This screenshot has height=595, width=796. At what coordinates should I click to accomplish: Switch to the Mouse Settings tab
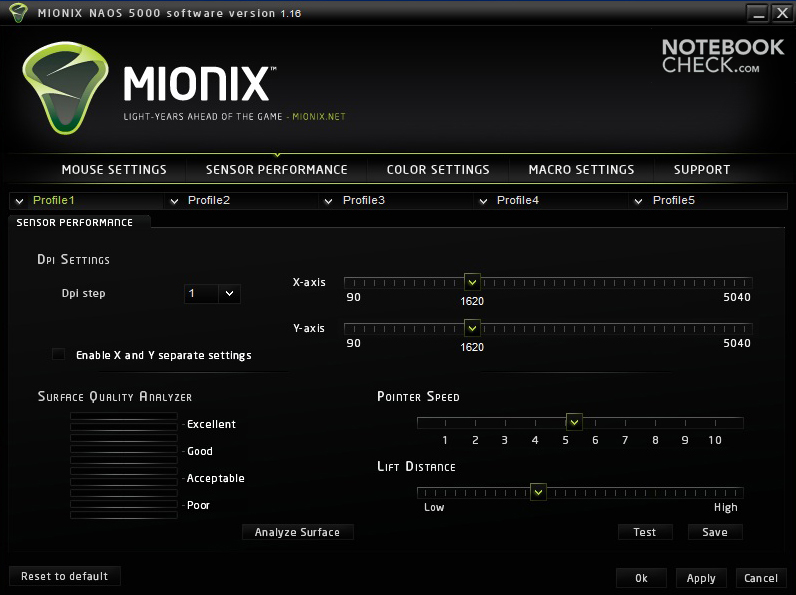[x=114, y=170]
